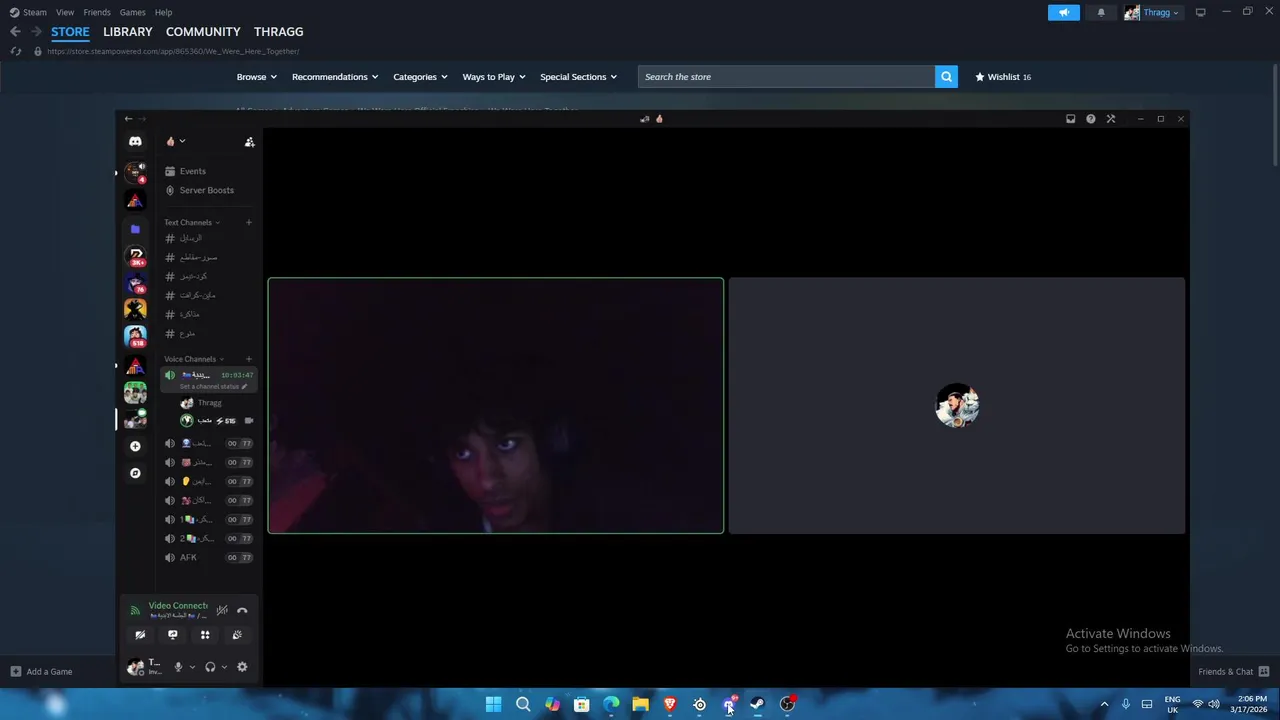Disconnect from the voice call
Screen dimensions: 1280x720
click(x=242, y=610)
